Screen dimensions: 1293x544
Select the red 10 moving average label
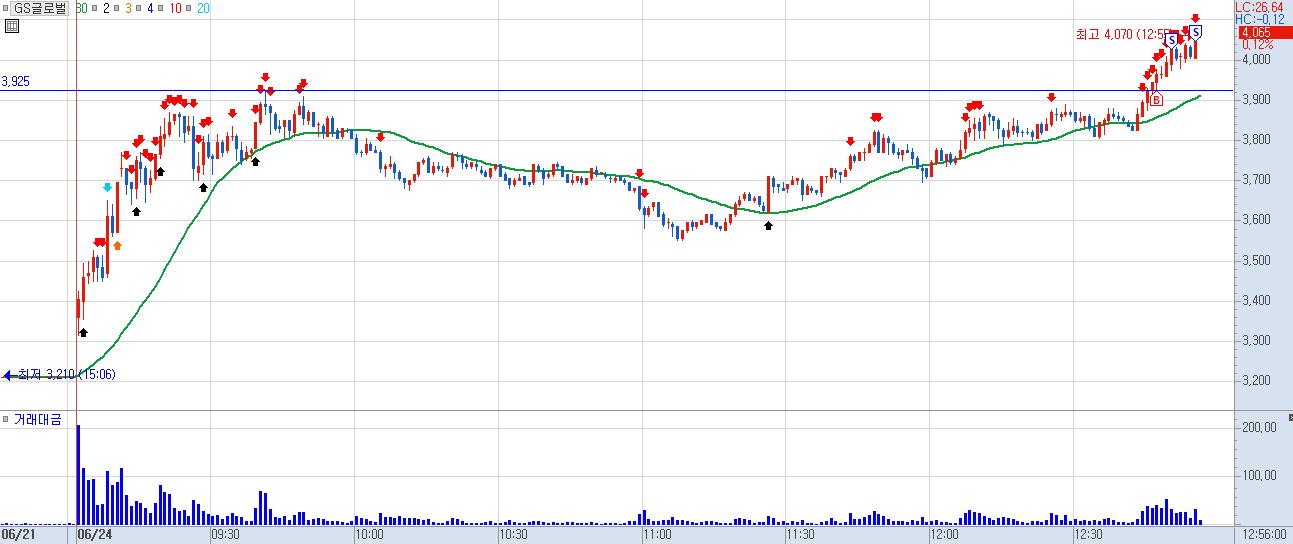pyautogui.click(x=175, y=8)
